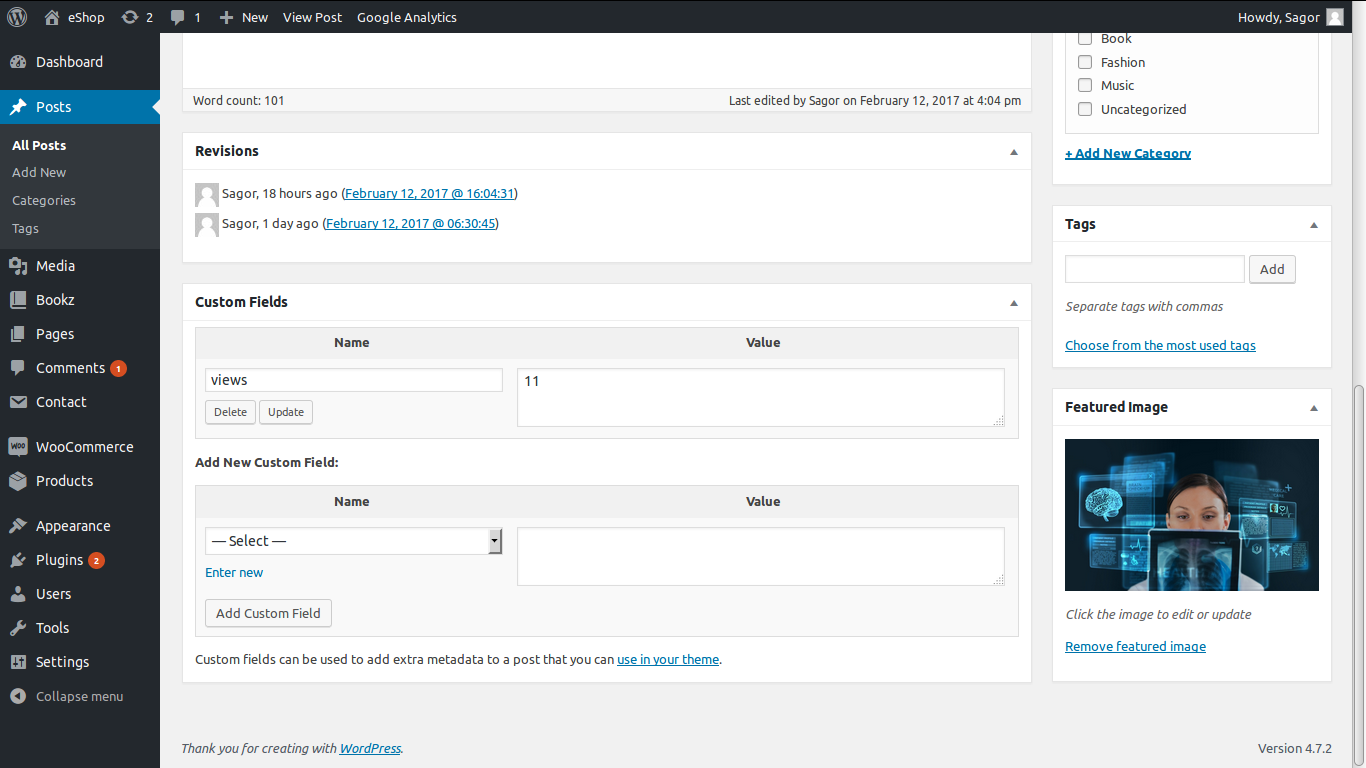Click Google Analytics in the admin bar
1366x768 pixels.
coord(406,17)
